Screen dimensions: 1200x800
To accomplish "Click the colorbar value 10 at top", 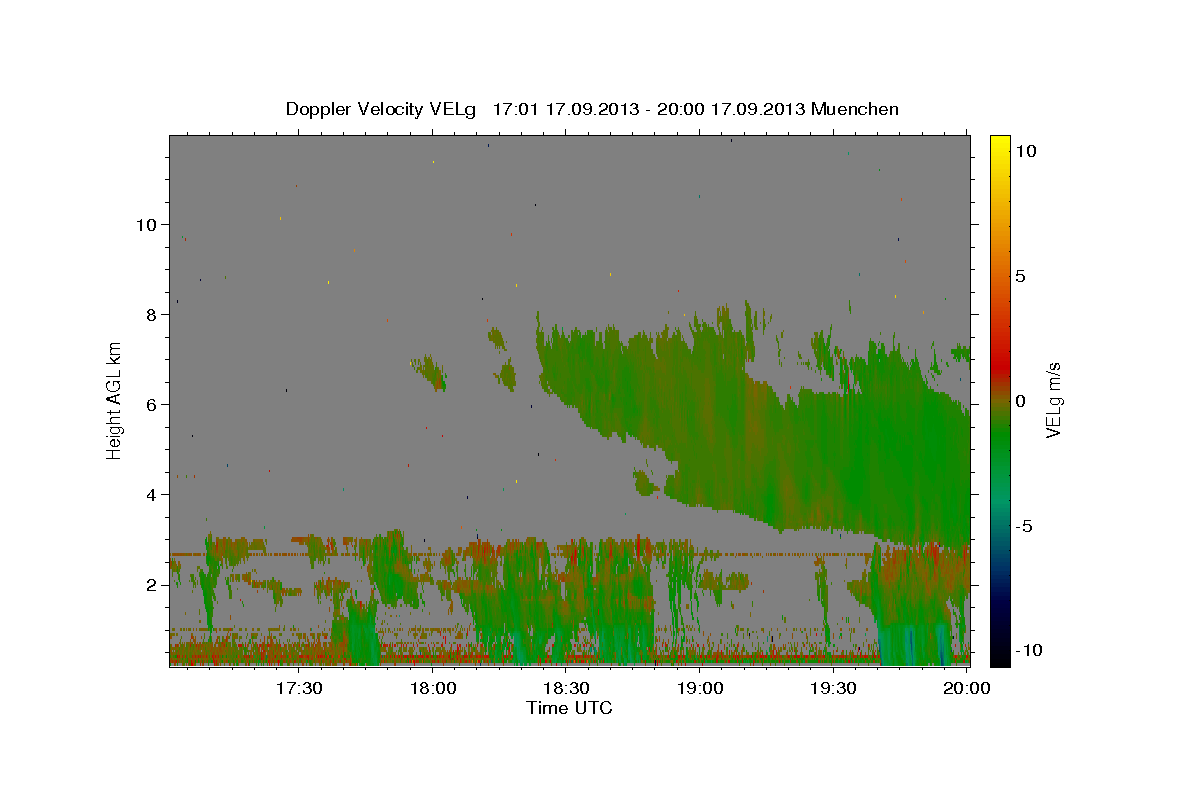I will point(1025,151).
